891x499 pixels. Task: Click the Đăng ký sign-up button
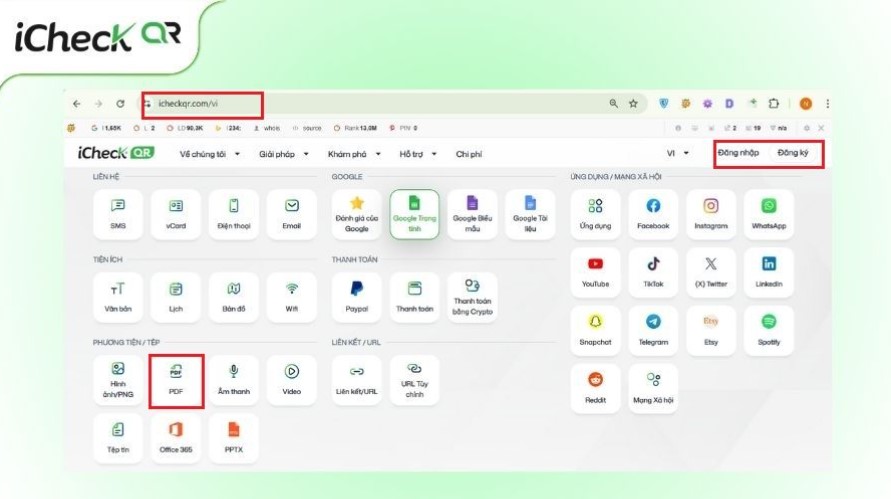[x=793, y=153]
